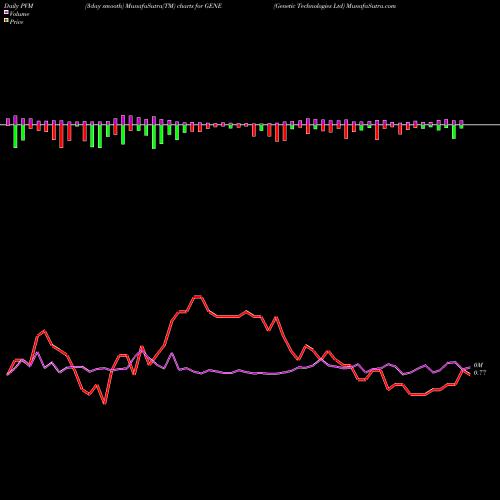Screen dimensions: 500x500
Task: Select the Price legend label
Action: pos(16,22)
